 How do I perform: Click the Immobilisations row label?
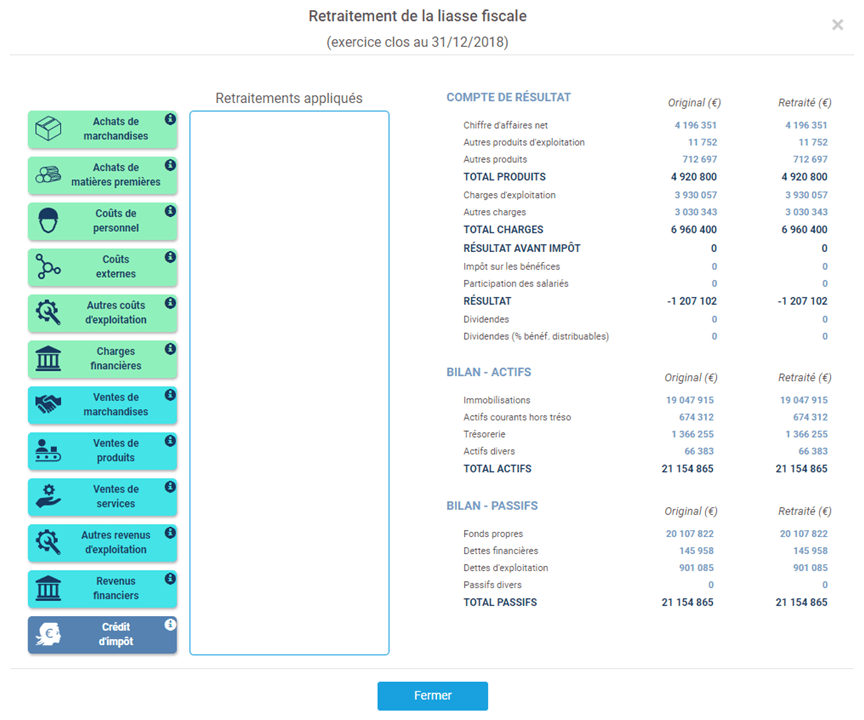pos(496,400)
